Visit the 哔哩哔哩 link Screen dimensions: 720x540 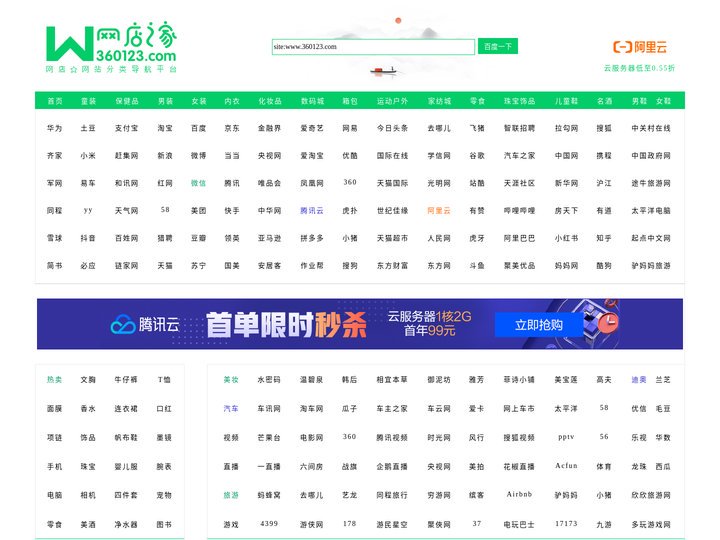(x=519, y=211)
